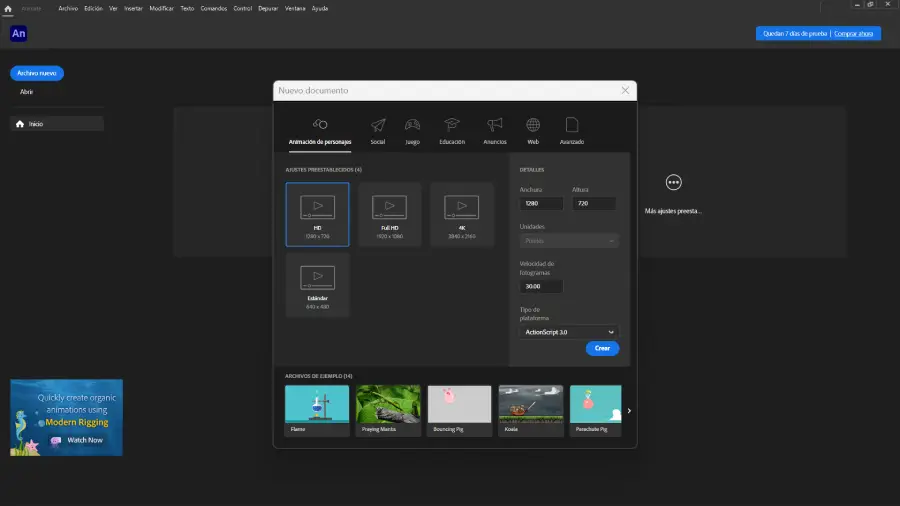This screenshot has height=506, width=900.
Task: Click Watch Now on Modern Rigging banner
Action: [85, 440]
